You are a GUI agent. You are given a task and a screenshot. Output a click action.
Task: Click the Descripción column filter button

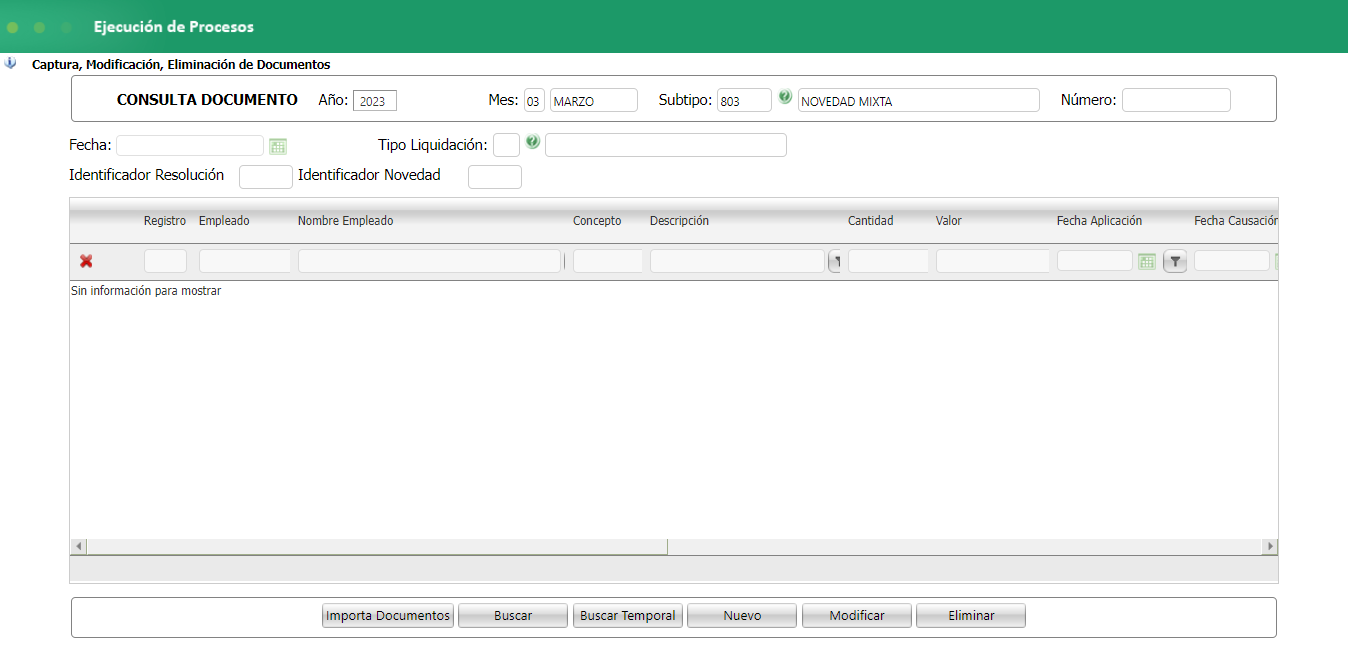[835, 262]
